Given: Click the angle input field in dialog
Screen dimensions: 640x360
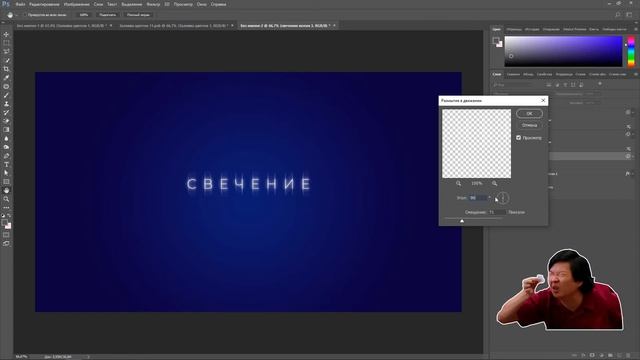Looking at the screenshot, I should point(478,198).
